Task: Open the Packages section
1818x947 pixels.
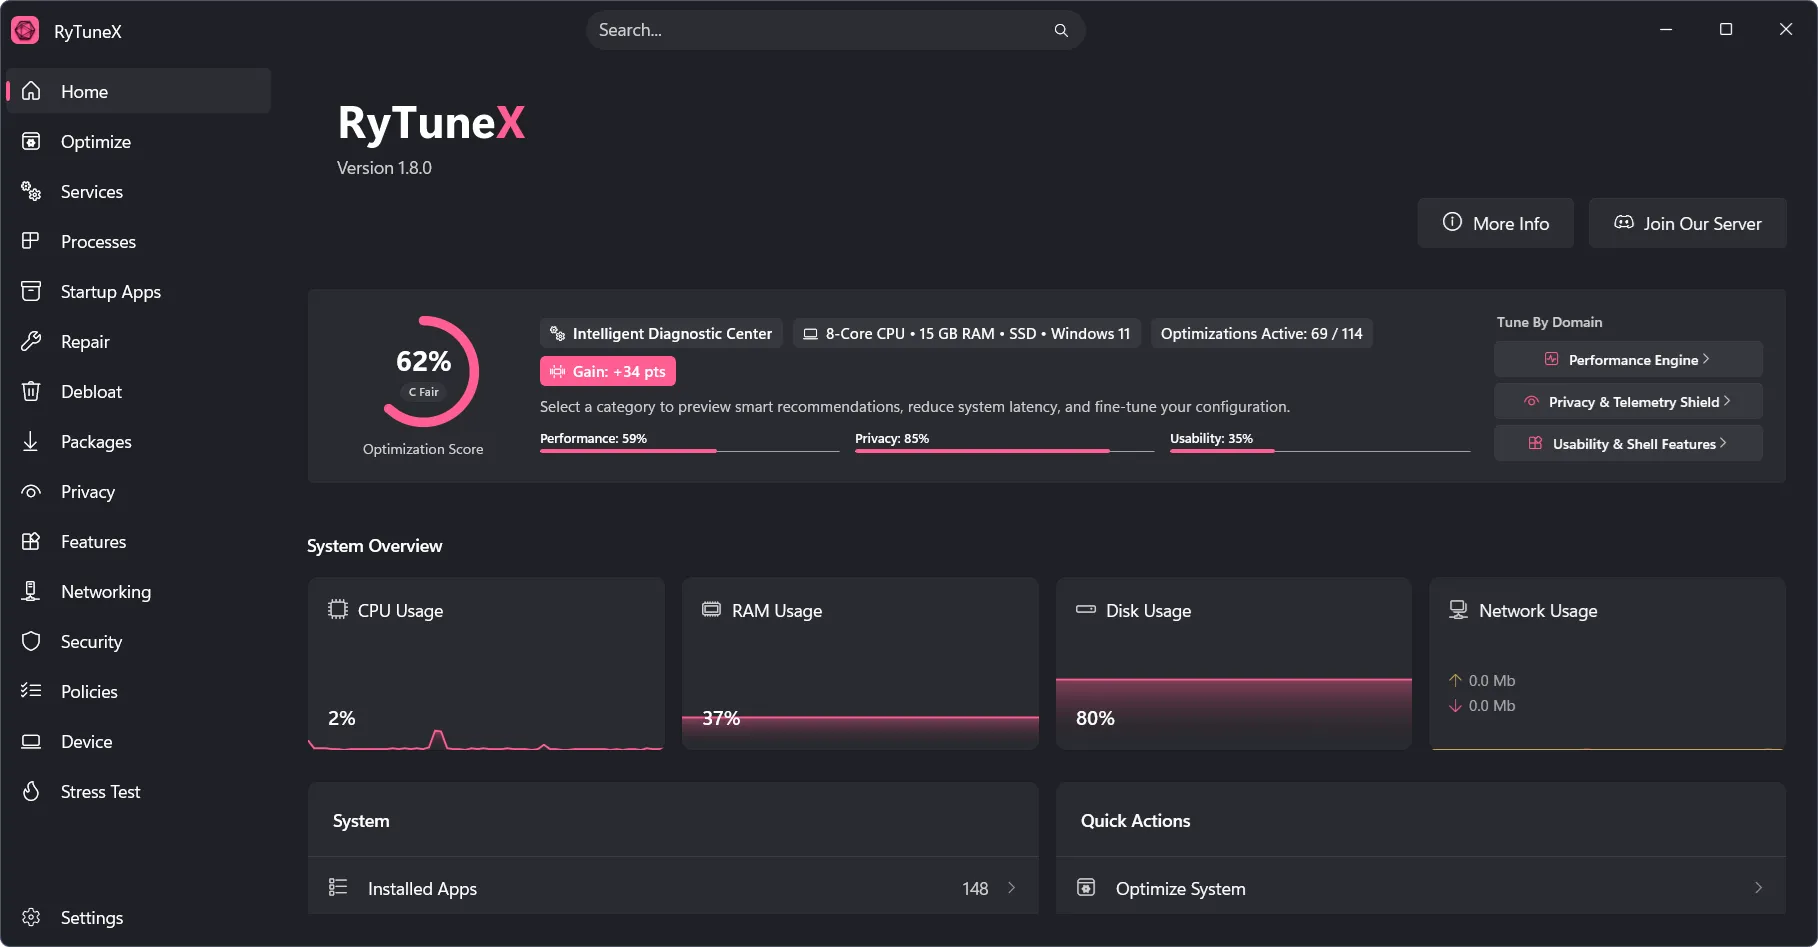Action: click(x=138, y=441)
